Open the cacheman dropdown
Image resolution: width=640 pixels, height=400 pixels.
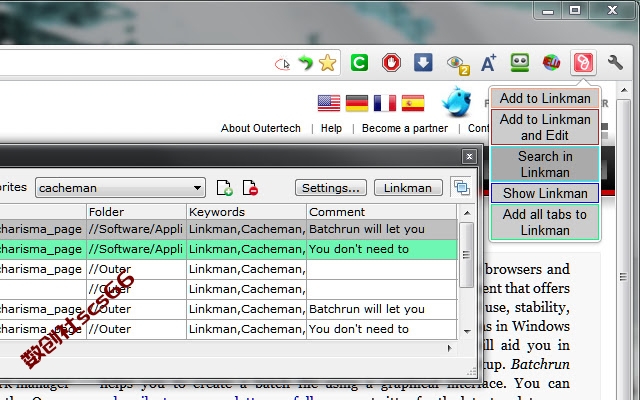[120, 188]
